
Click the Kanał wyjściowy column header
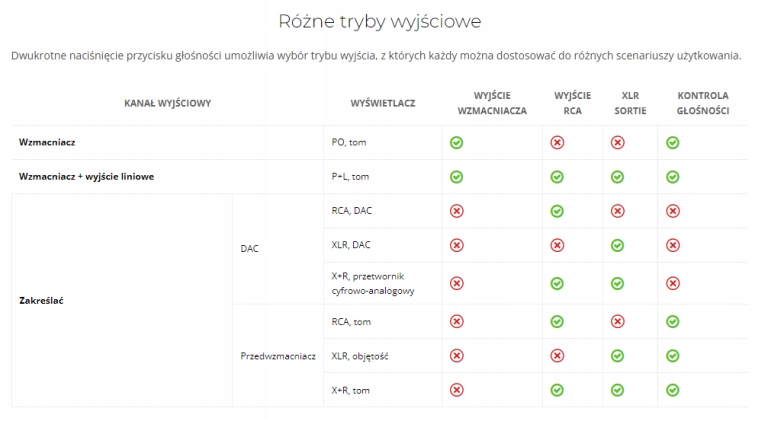pos(167,103)
